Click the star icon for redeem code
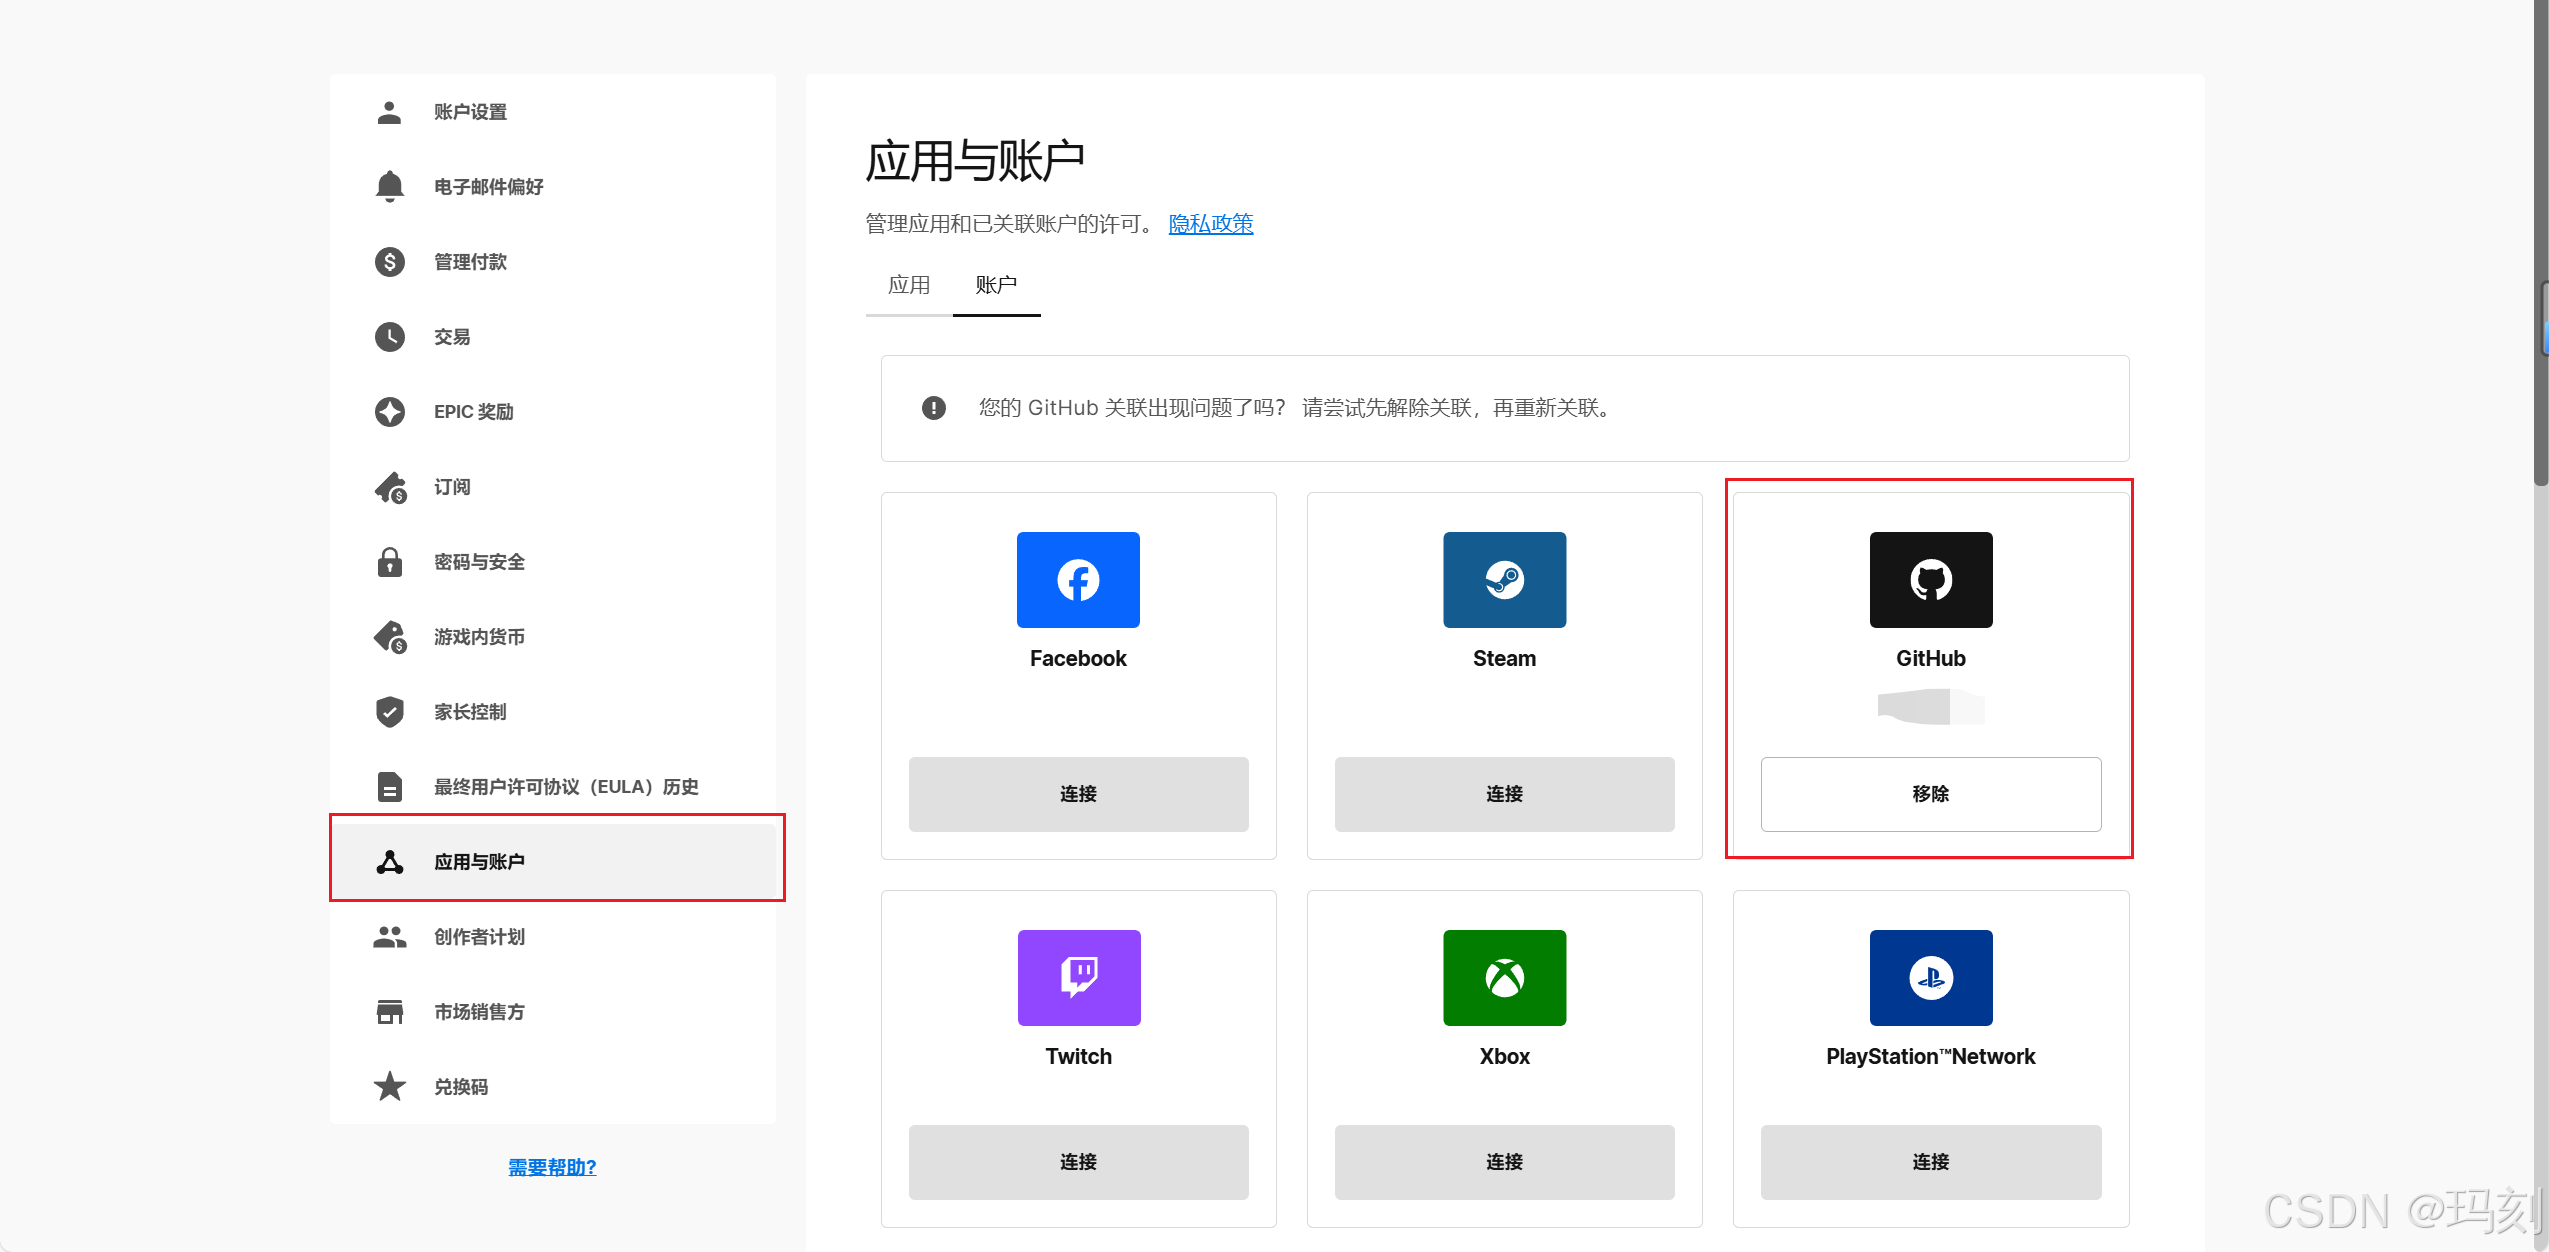Viewport: 2549px width, 1252px height. point(389,1086)
